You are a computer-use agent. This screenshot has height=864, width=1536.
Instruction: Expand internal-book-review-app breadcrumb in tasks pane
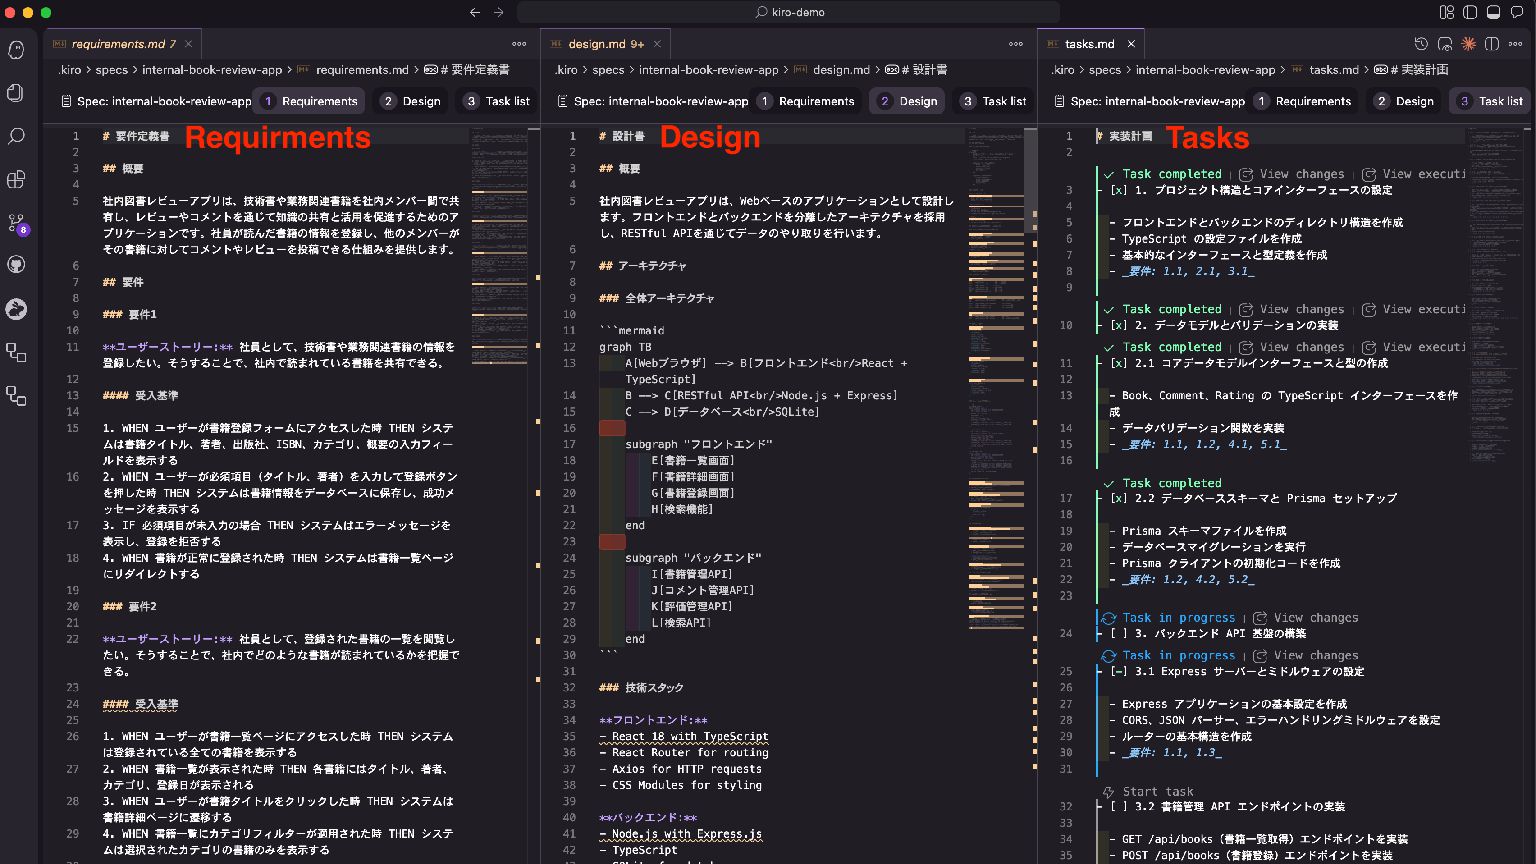[x=1205, y=70]
